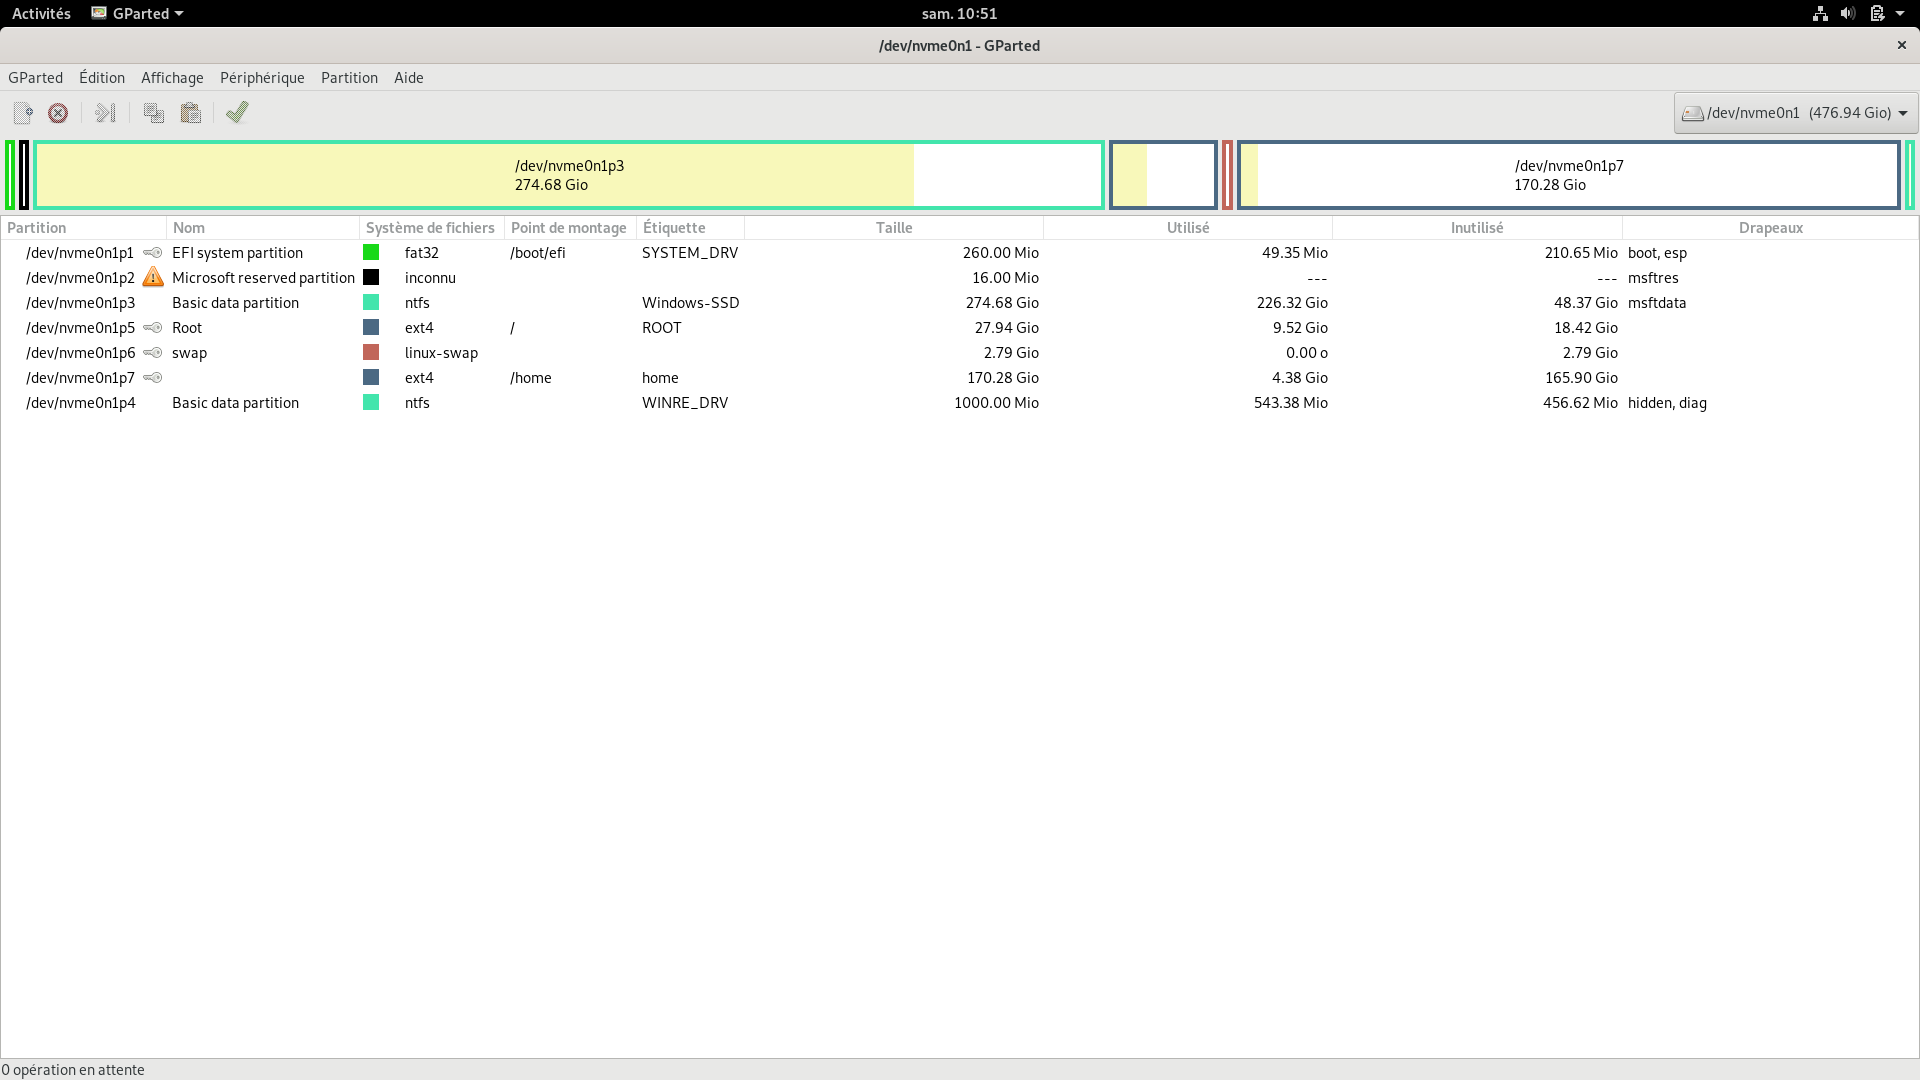Select /dev/nvme0n1p3 block in disk map

click(x=569, y=175)
